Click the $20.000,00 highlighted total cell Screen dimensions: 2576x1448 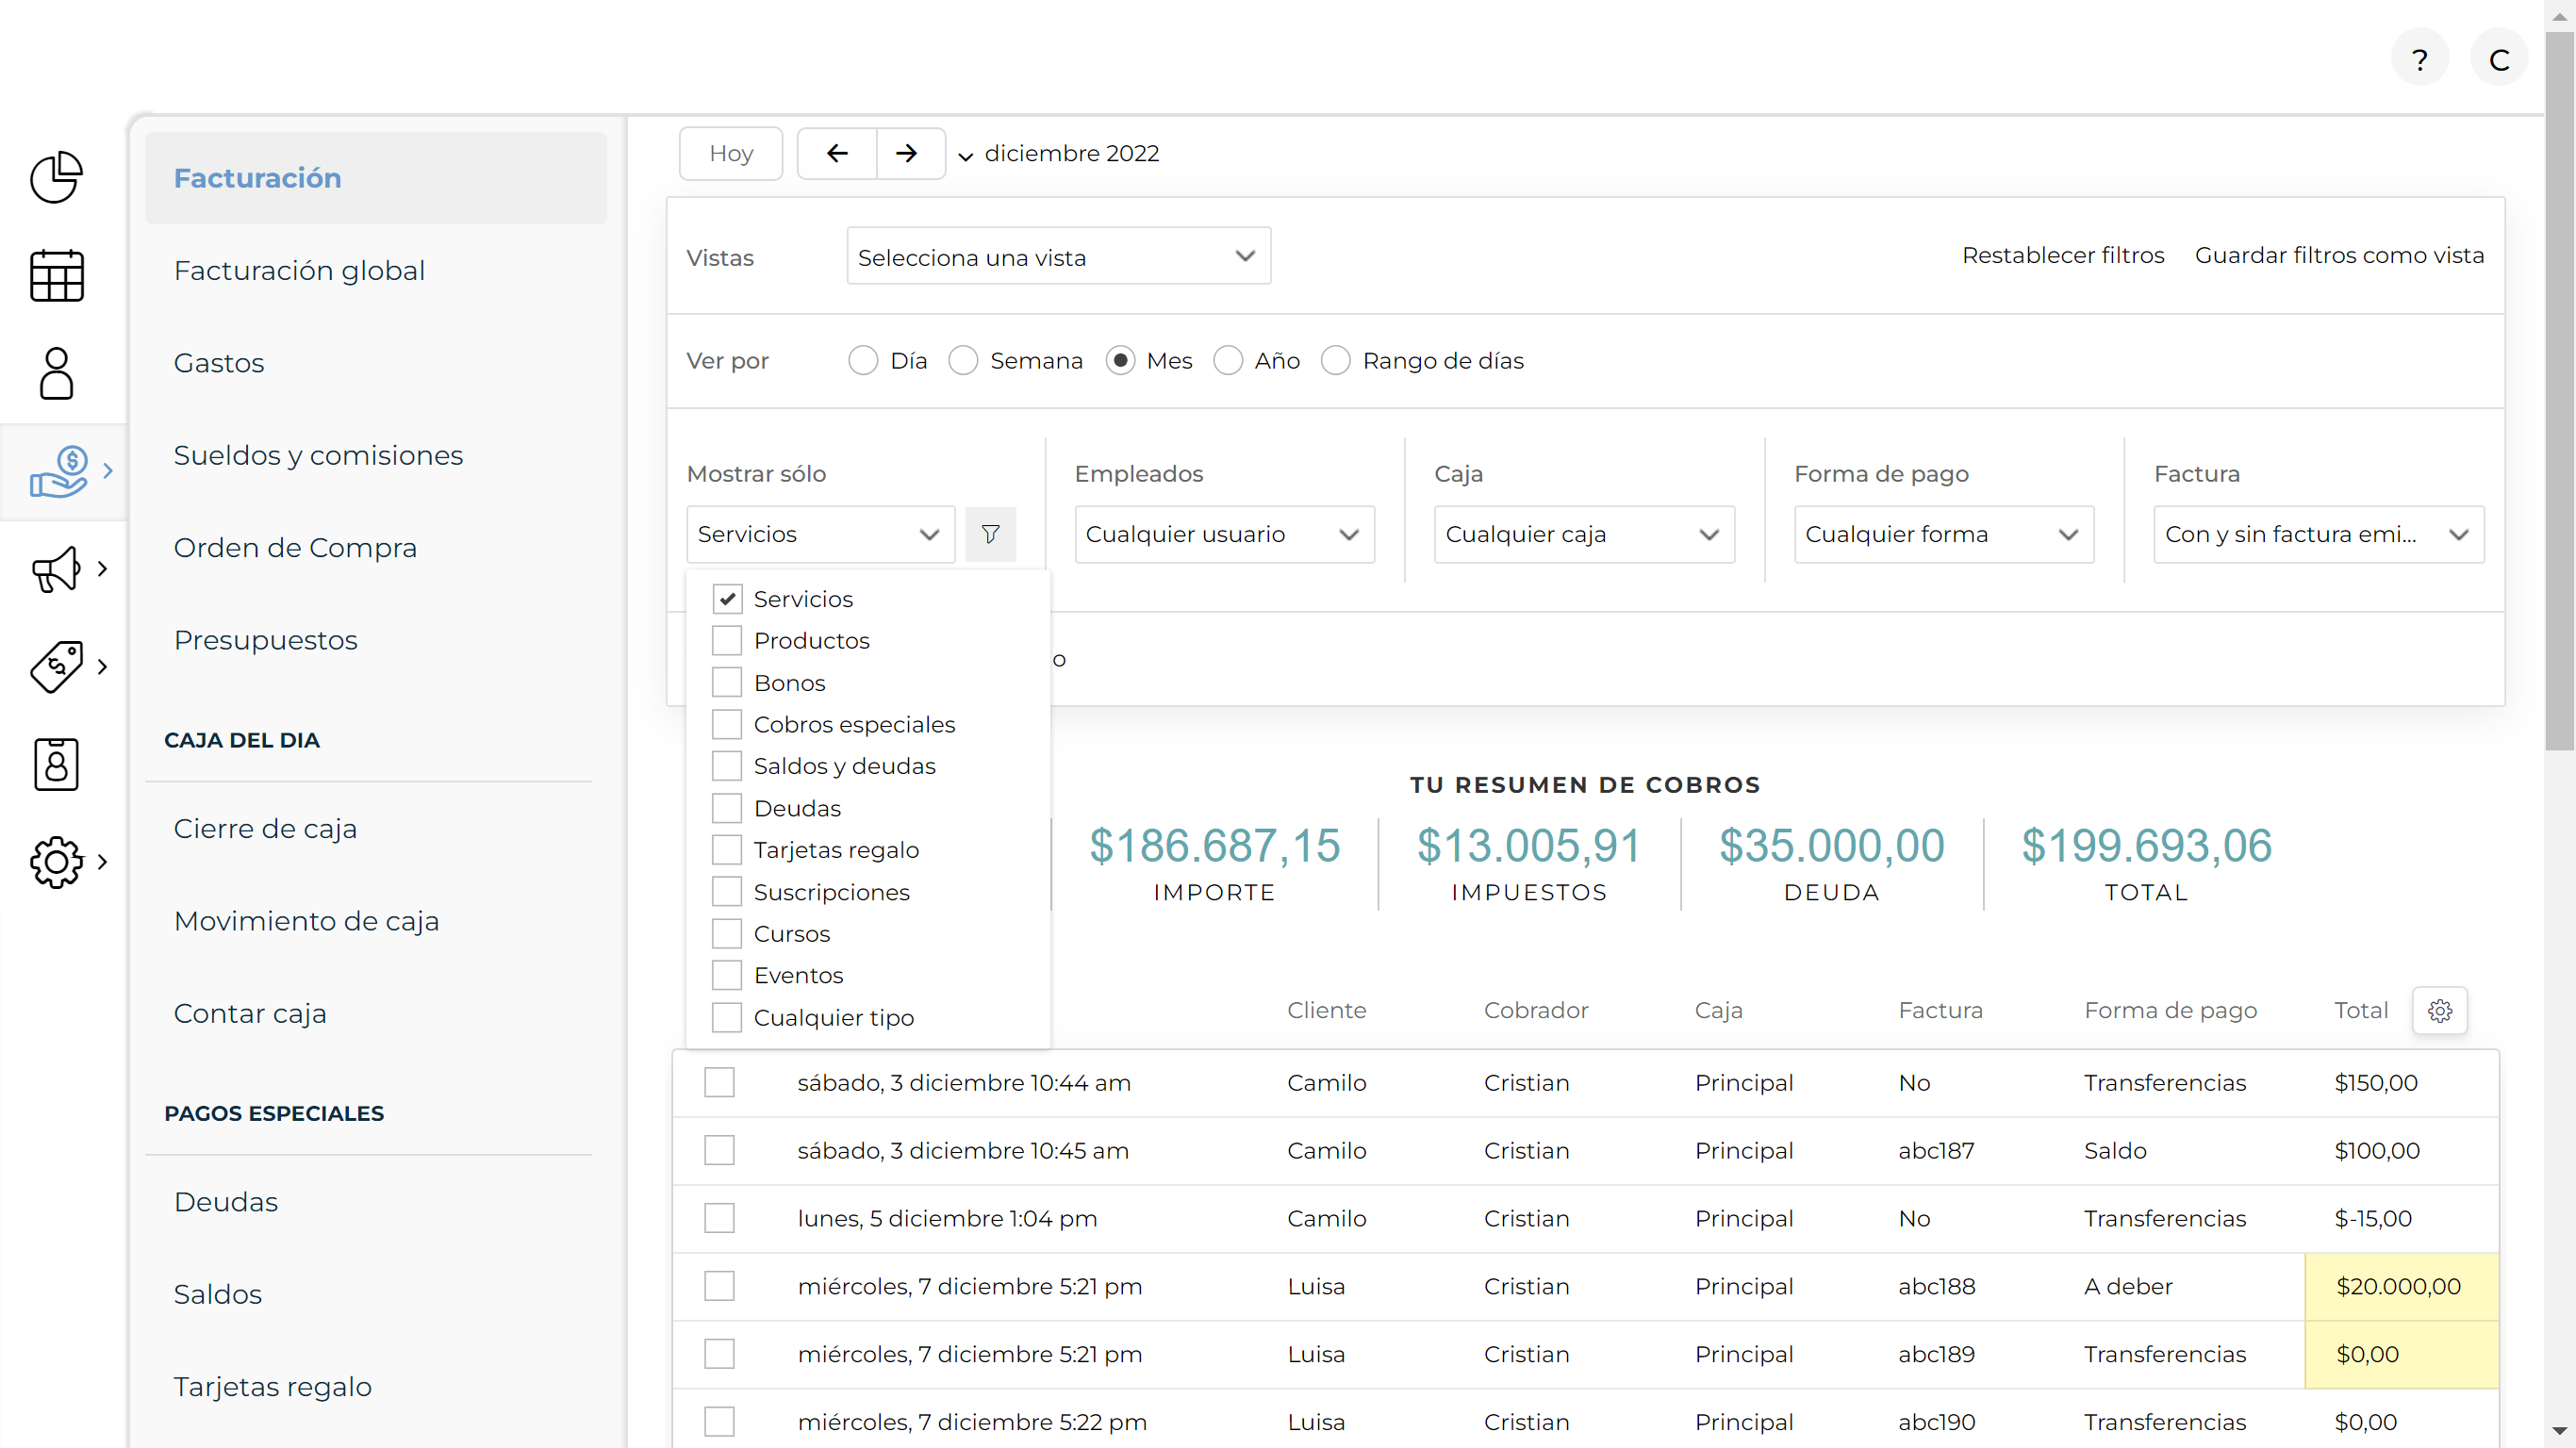pos(2401,1287)
